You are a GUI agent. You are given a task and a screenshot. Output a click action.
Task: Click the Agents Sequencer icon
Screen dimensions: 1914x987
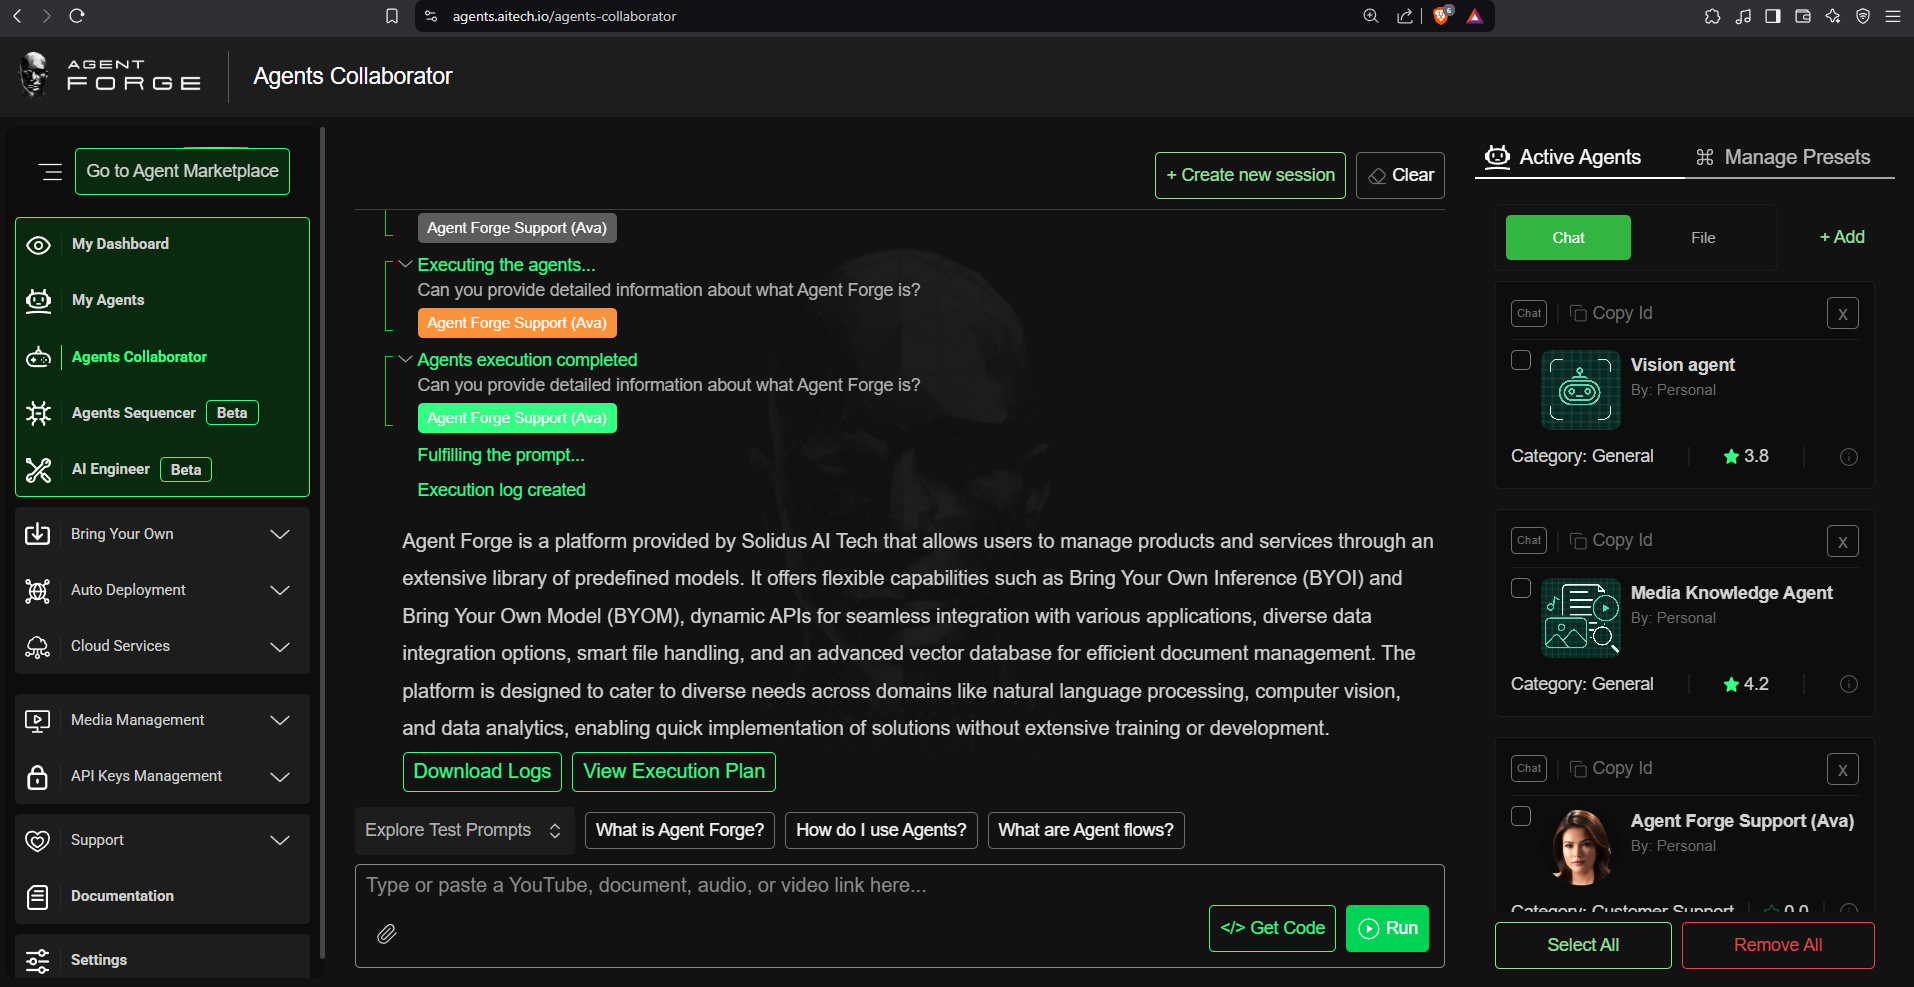38,413
